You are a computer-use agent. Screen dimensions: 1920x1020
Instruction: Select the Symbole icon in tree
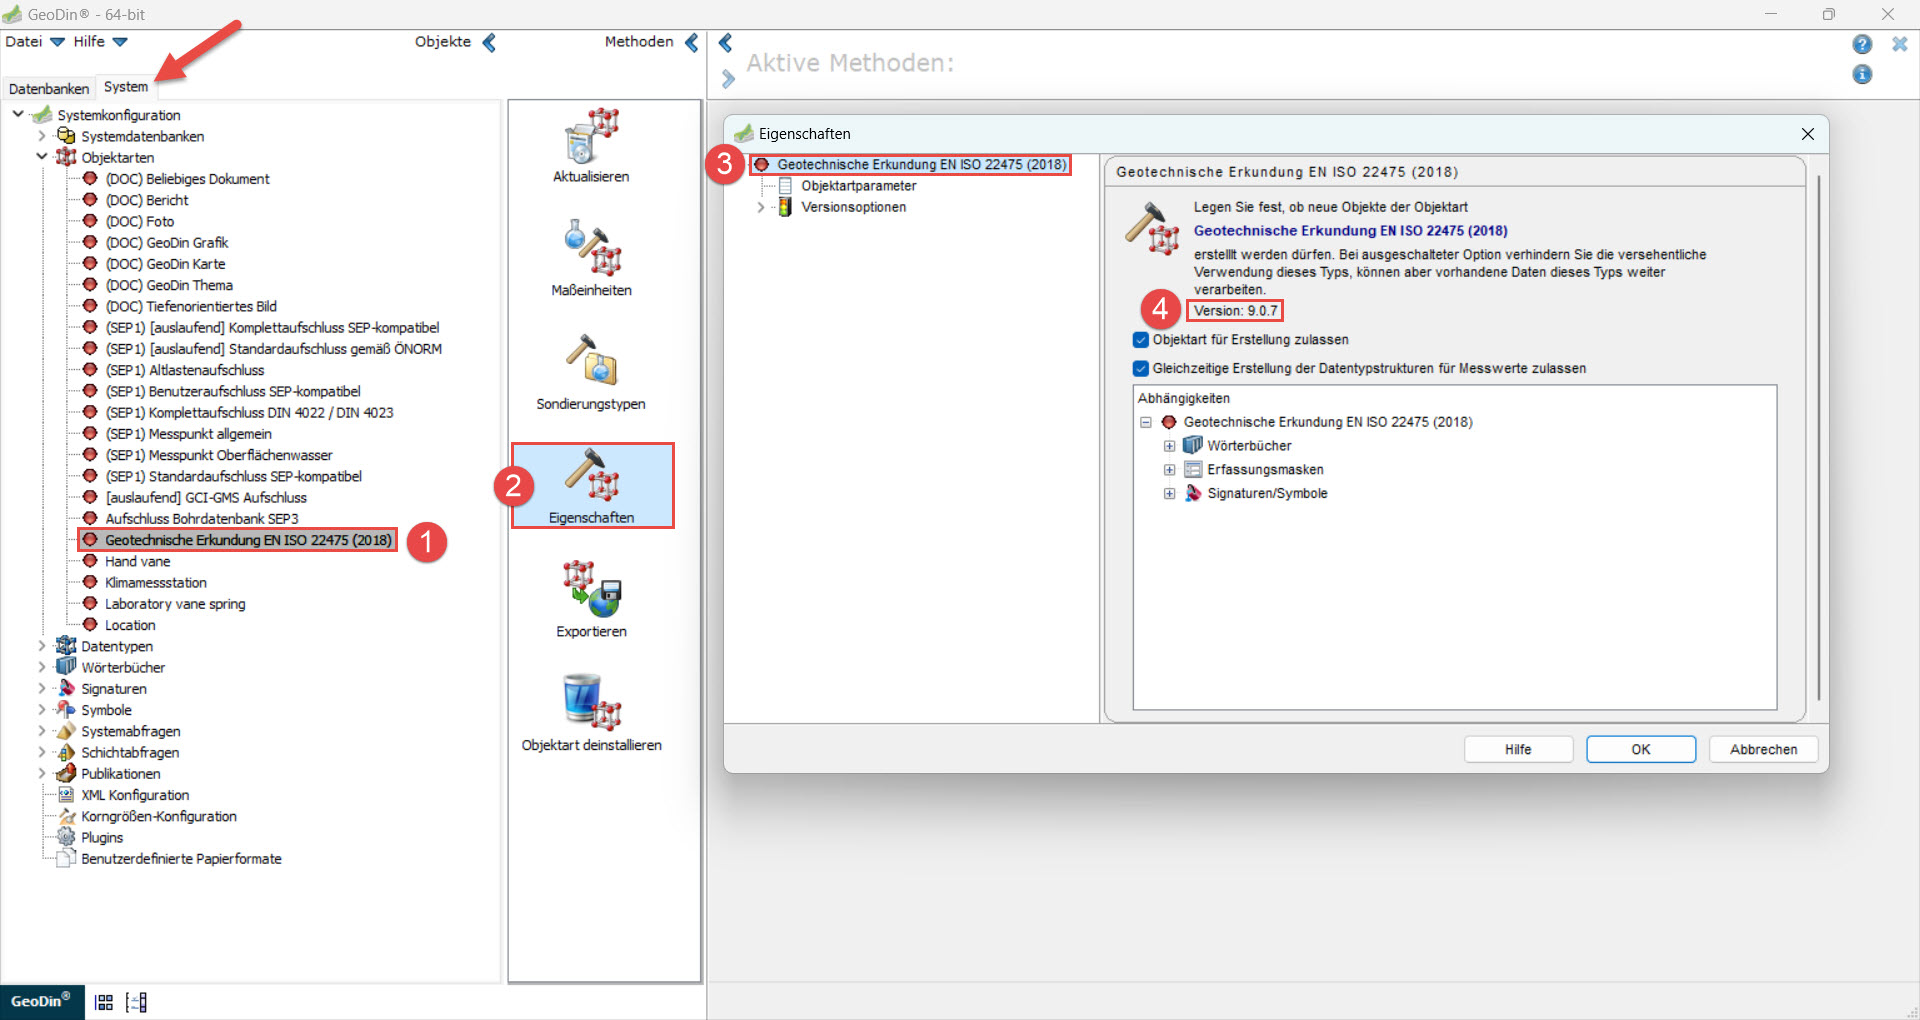66,710
